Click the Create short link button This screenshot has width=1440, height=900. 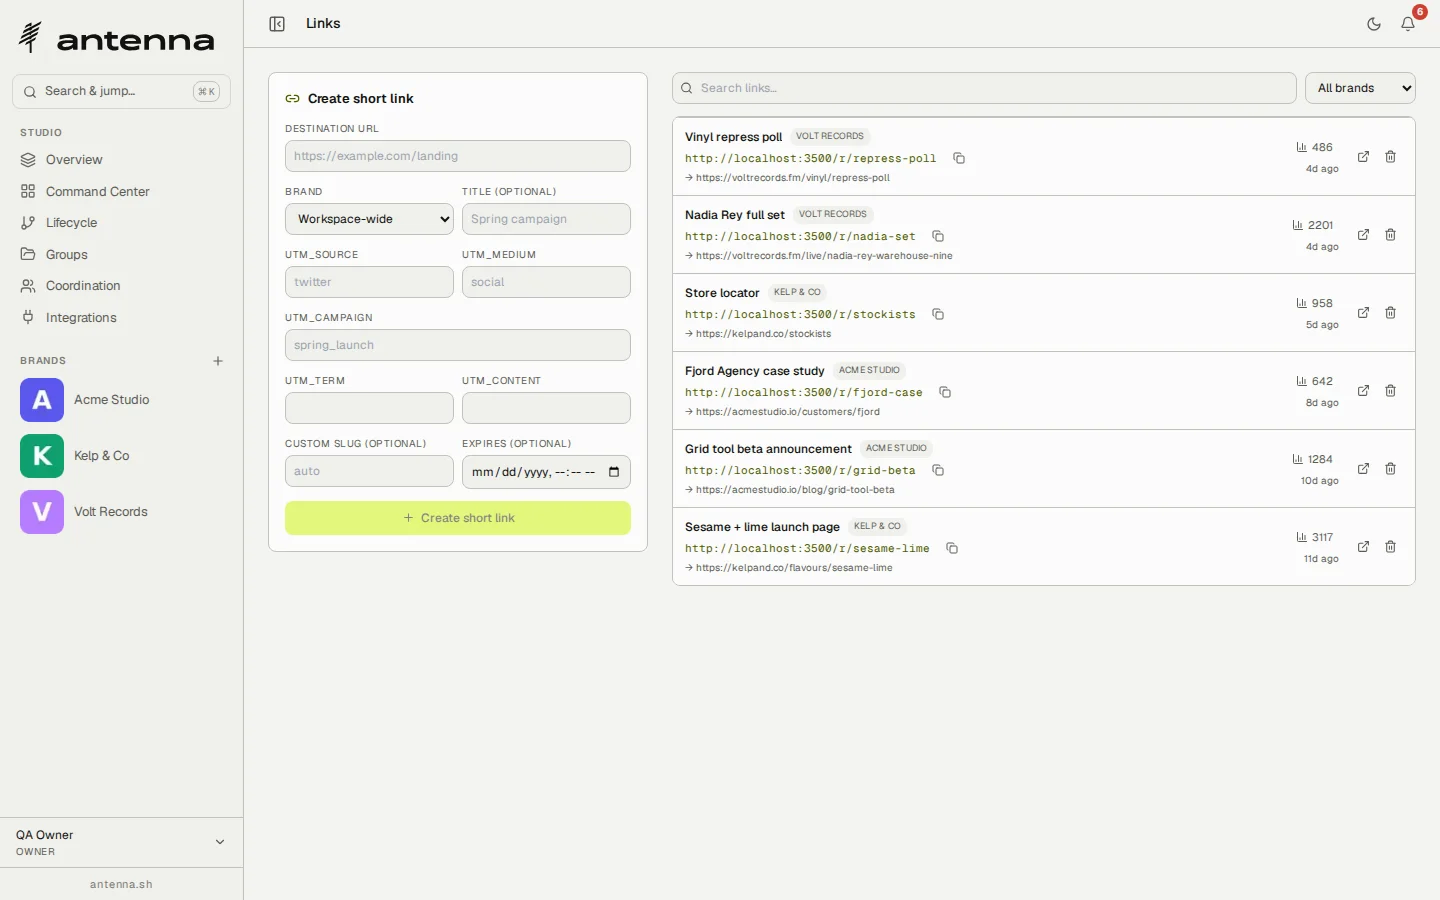(x=458, y=518)
